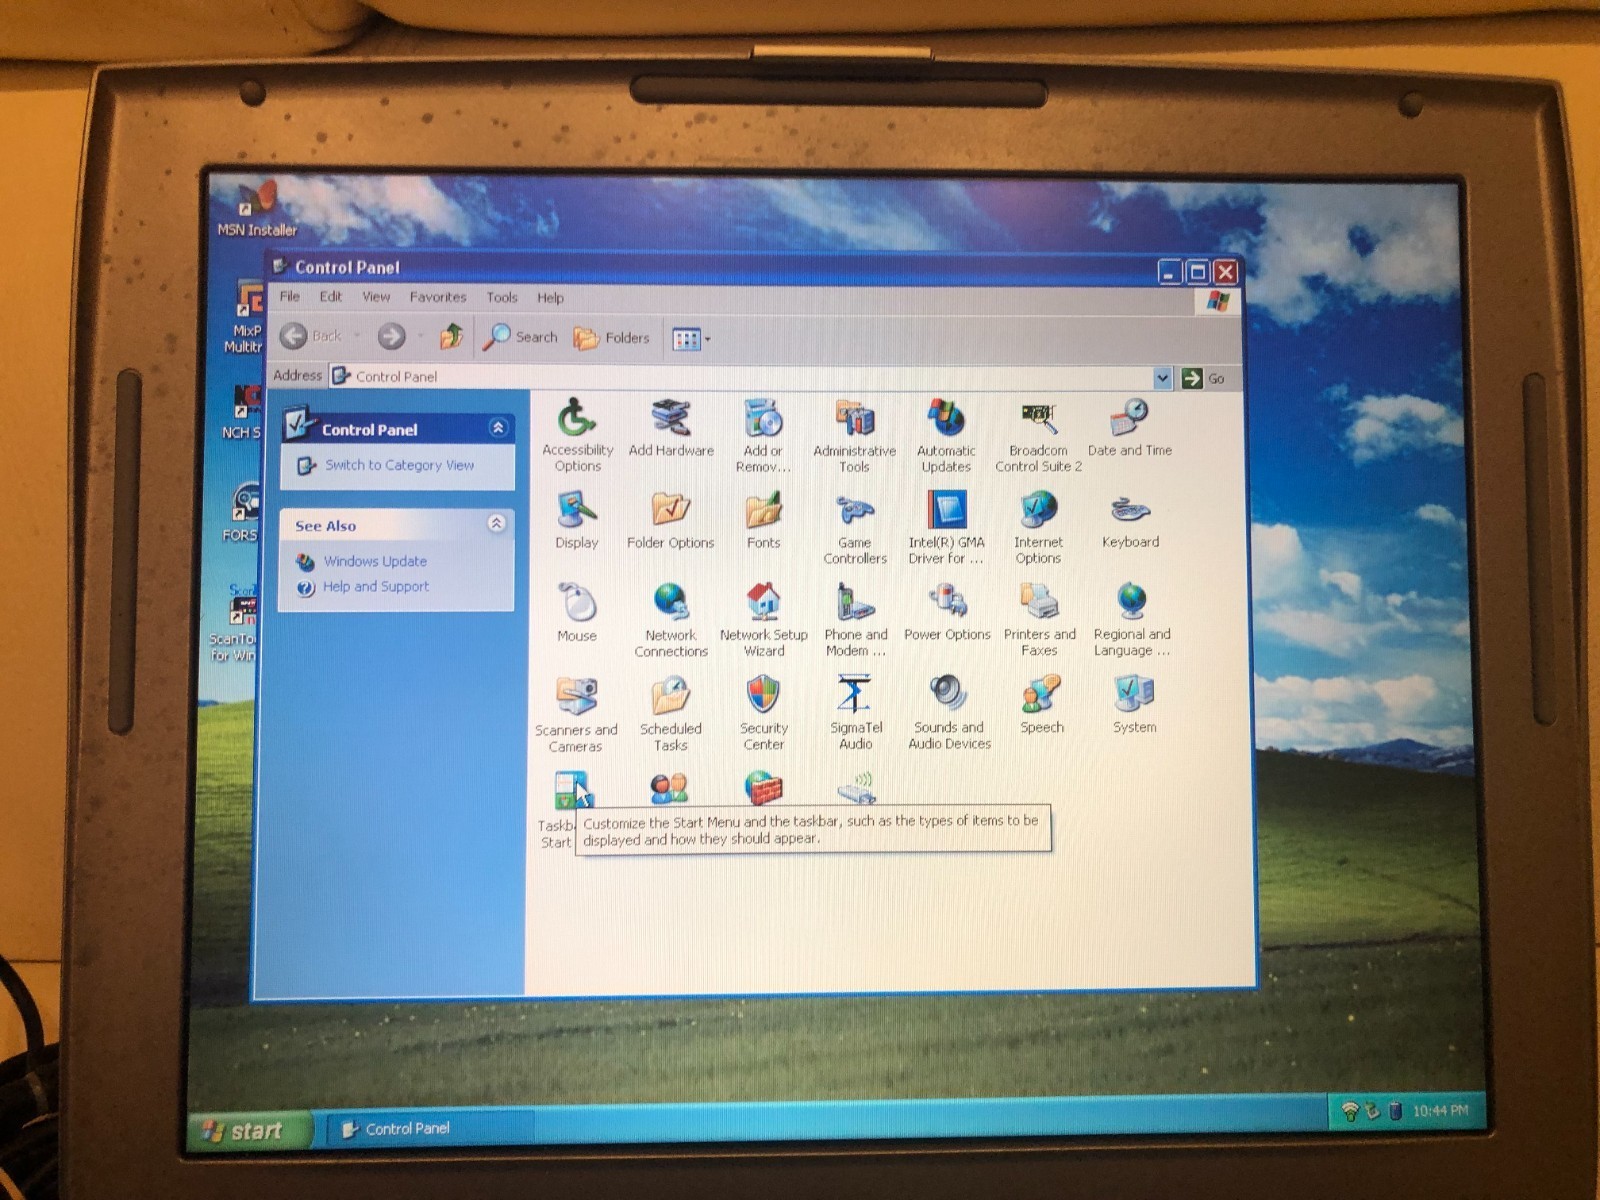
Task: Select MSN Installer desktop shortcut
Action: tap(257, 209)
